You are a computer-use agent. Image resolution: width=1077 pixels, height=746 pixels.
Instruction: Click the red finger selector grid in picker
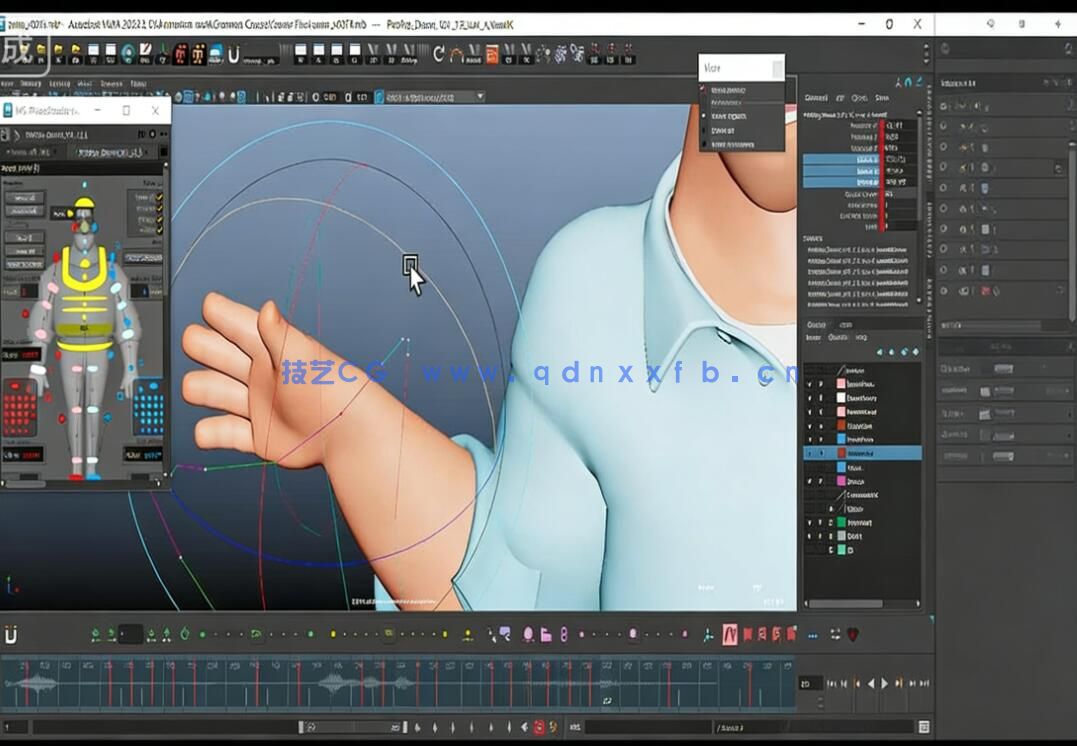[20, 410]
